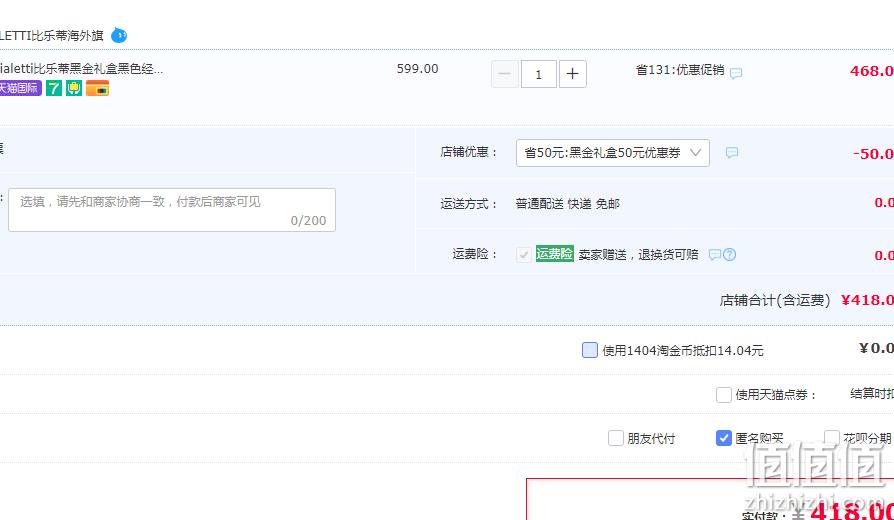Click the 0/200 character counter
Screen dimensions: 894x520
(x=308, y=220)
